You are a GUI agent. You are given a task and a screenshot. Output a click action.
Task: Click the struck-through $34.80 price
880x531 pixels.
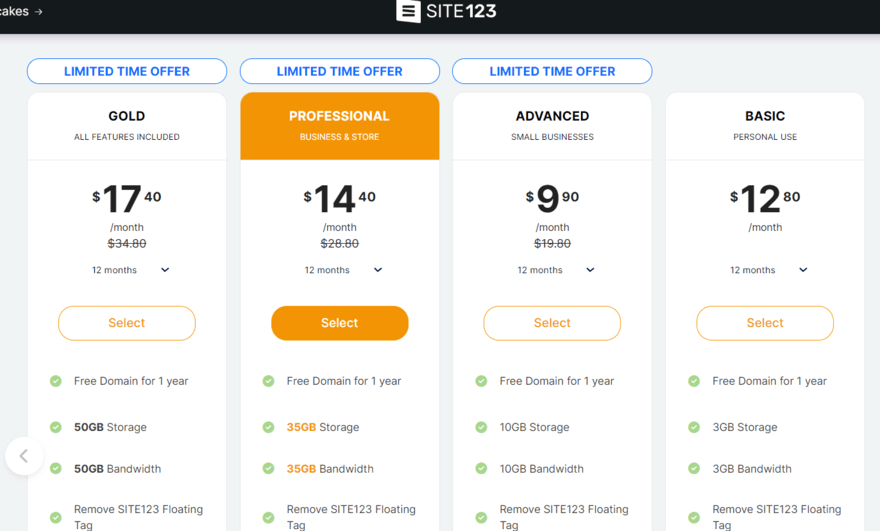coord(127,244)
